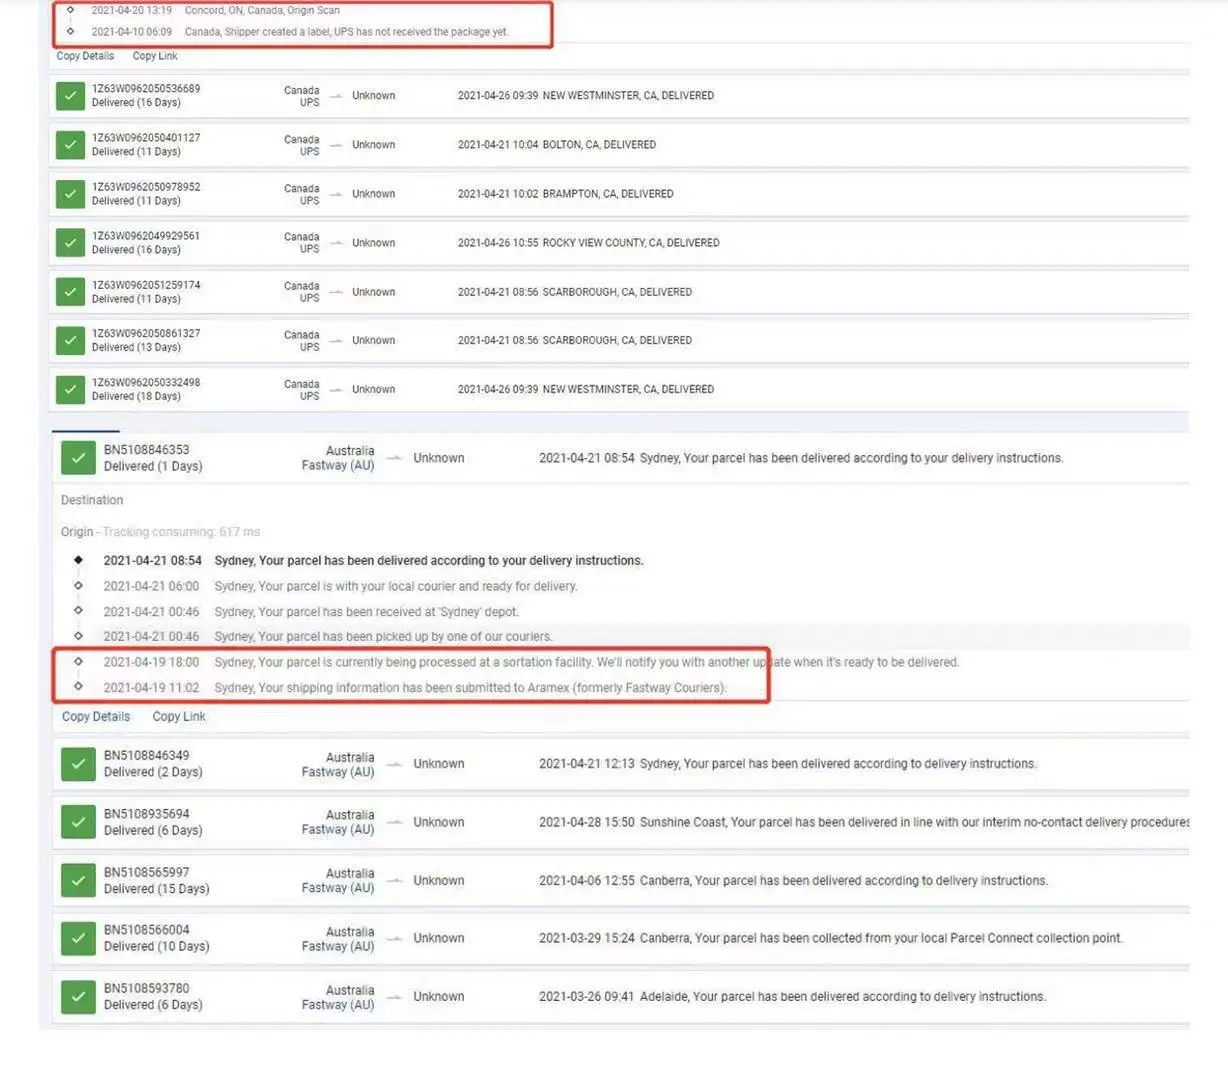Screen dimensions: 1228x1080
Task: Click route arrow icon in BN5108935694 row
Action: (x=394, y=822)
